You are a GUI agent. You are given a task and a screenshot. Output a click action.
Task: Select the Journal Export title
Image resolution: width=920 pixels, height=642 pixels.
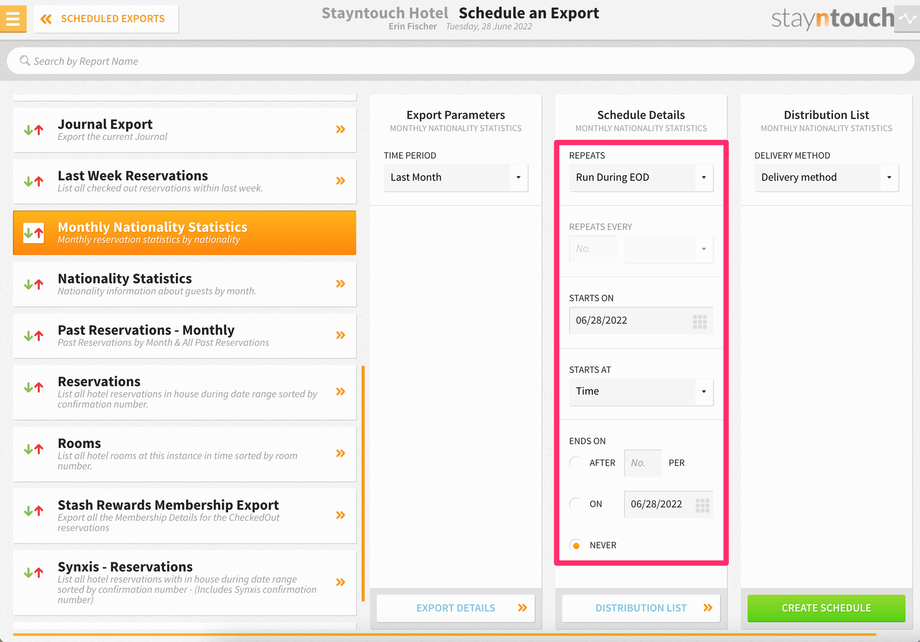pyautogui.click(x=105, y=124)
